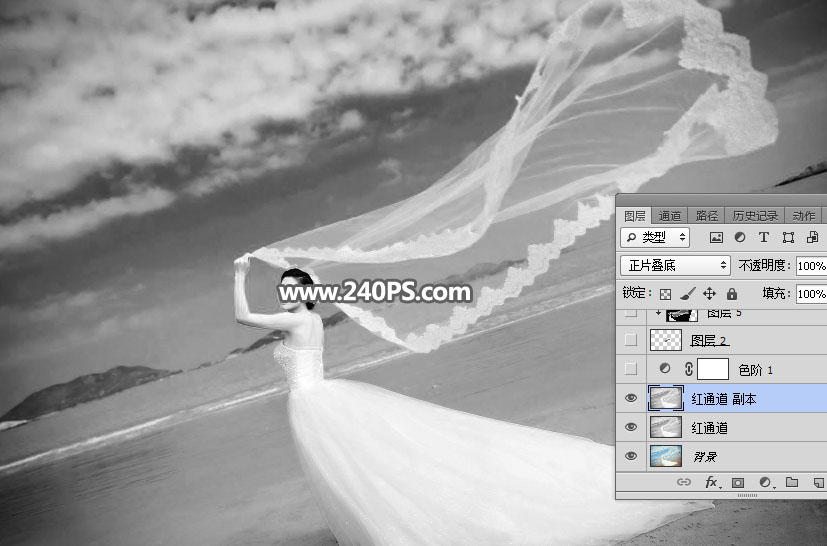Viewport: 827px width, 546px height.
Task: Select the 红通道 副本 layer thumbnail
Action: 666,398
